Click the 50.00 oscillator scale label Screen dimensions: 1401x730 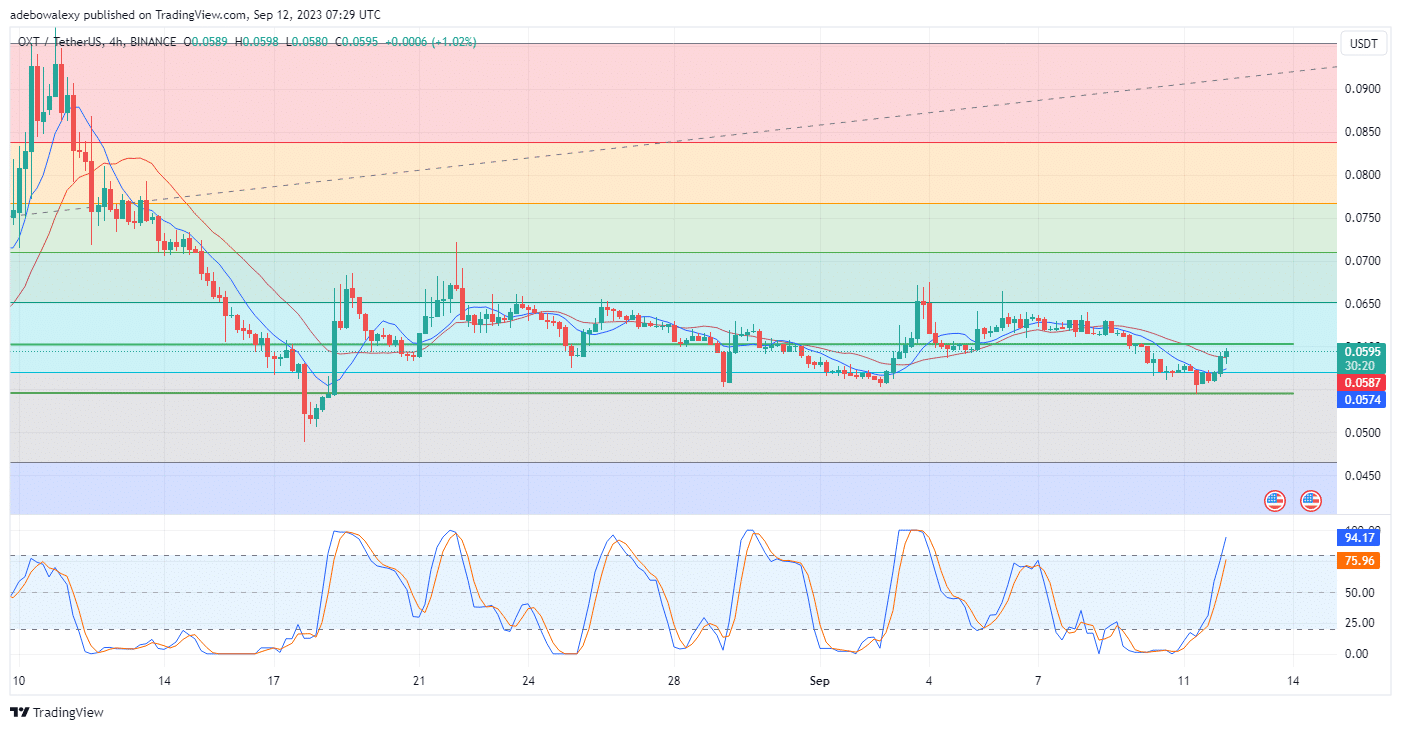[1360, 592]
